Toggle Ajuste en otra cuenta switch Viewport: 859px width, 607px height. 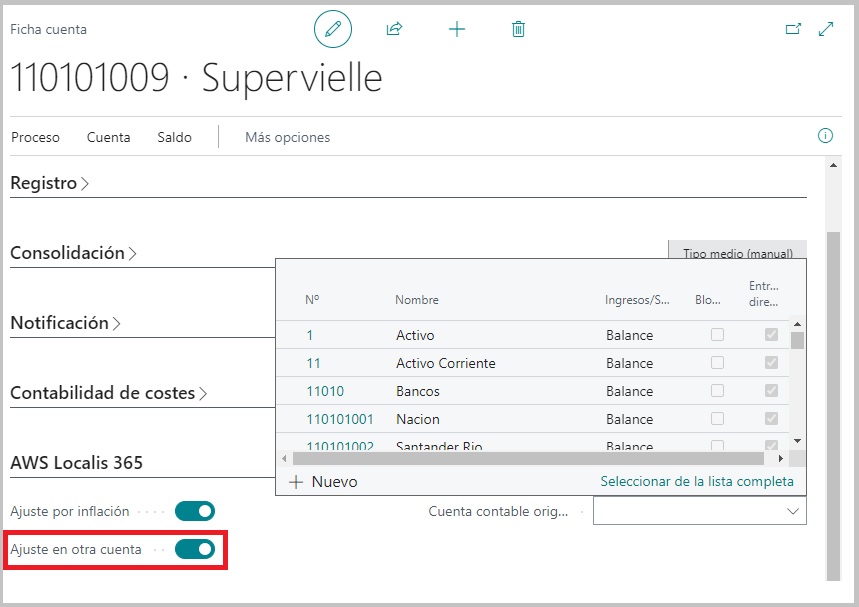195,549
